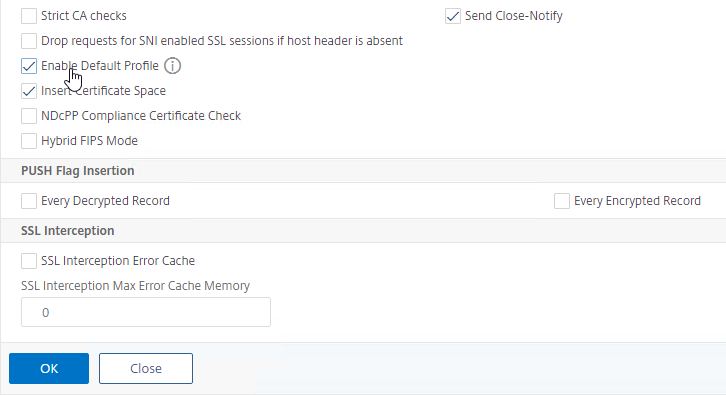The width and height of the screenshot is (726, 395).
Task: Select the PUSH Flag Insertion section header
Action: (78, 171)
